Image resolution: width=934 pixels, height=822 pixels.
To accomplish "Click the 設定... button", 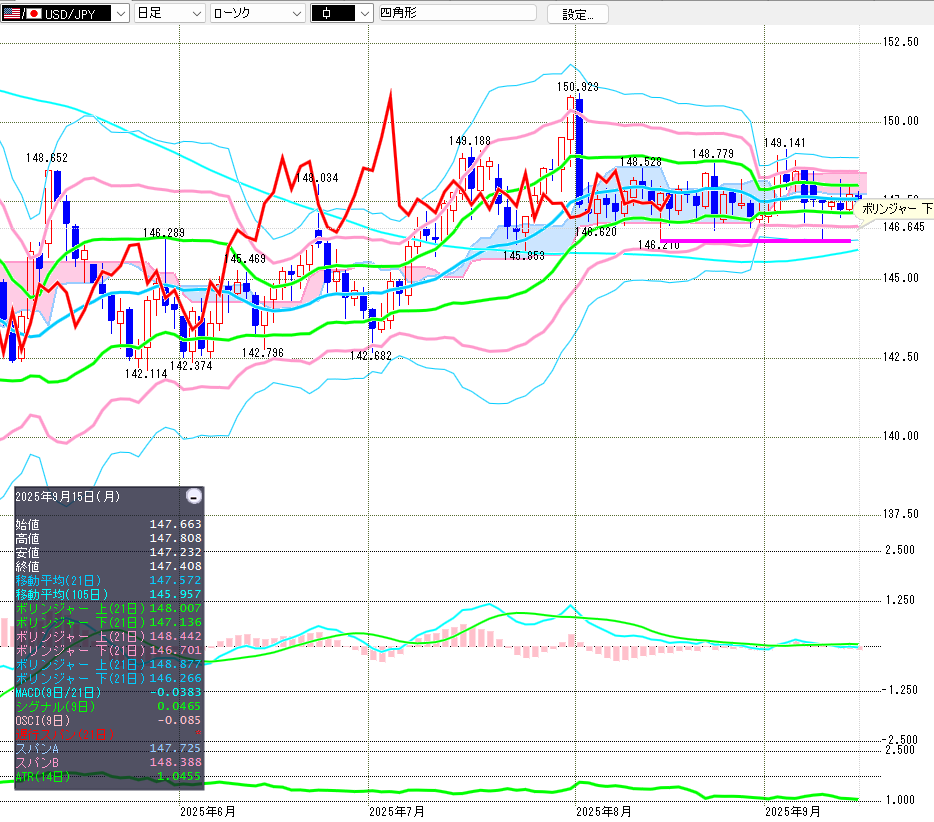I will tap(578, 14).
